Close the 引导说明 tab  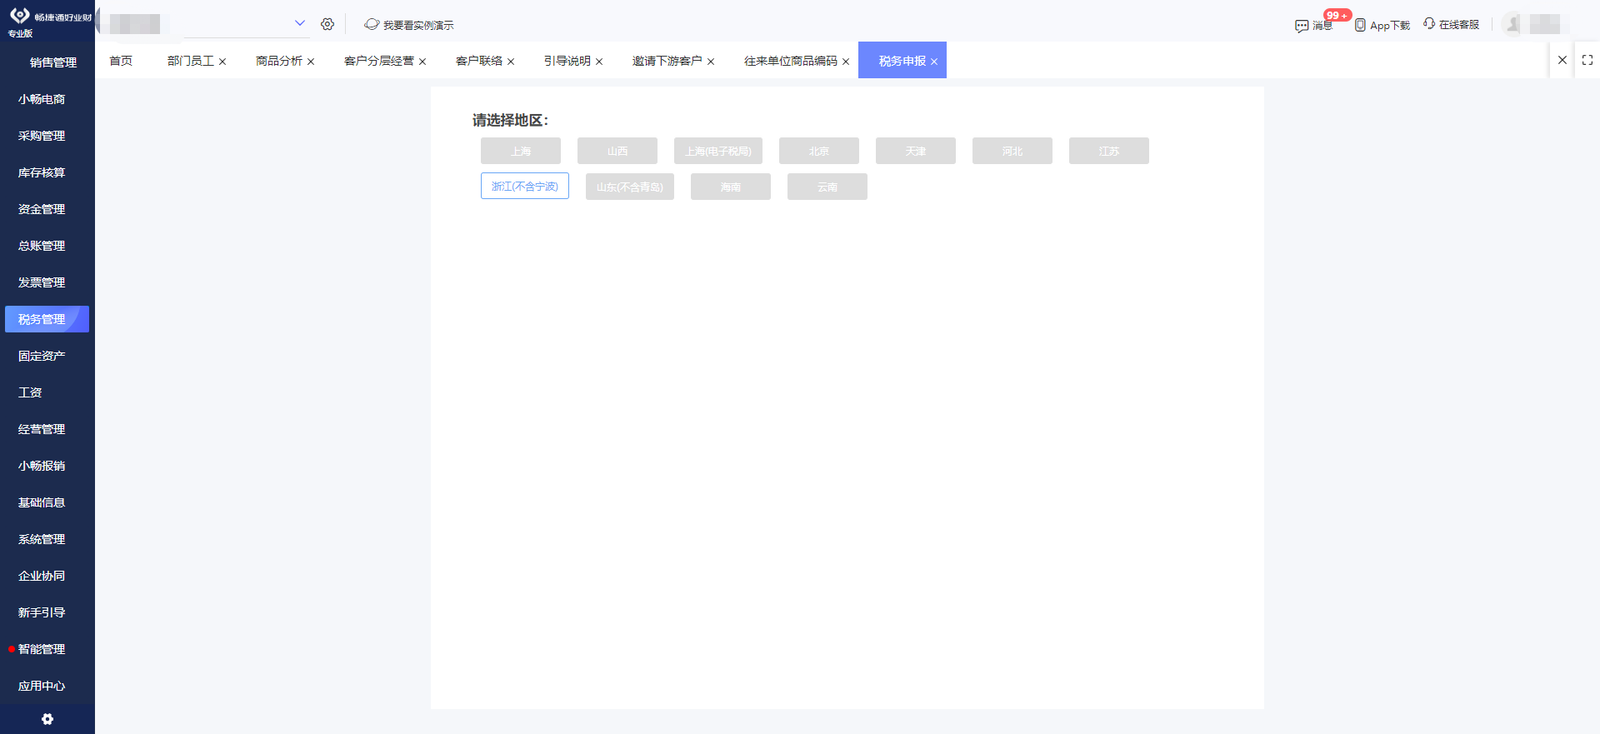click(x=599, y=62)
